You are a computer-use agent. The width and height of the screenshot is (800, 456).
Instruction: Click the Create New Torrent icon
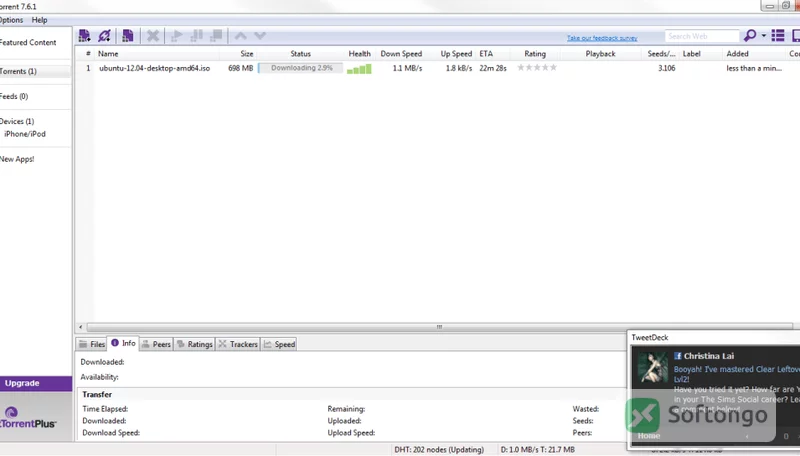point(128,36)
